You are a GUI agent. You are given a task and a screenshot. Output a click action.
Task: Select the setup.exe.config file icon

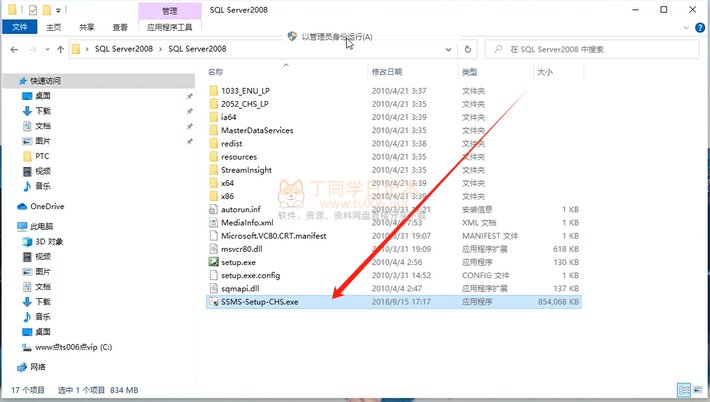pos(214,275)
